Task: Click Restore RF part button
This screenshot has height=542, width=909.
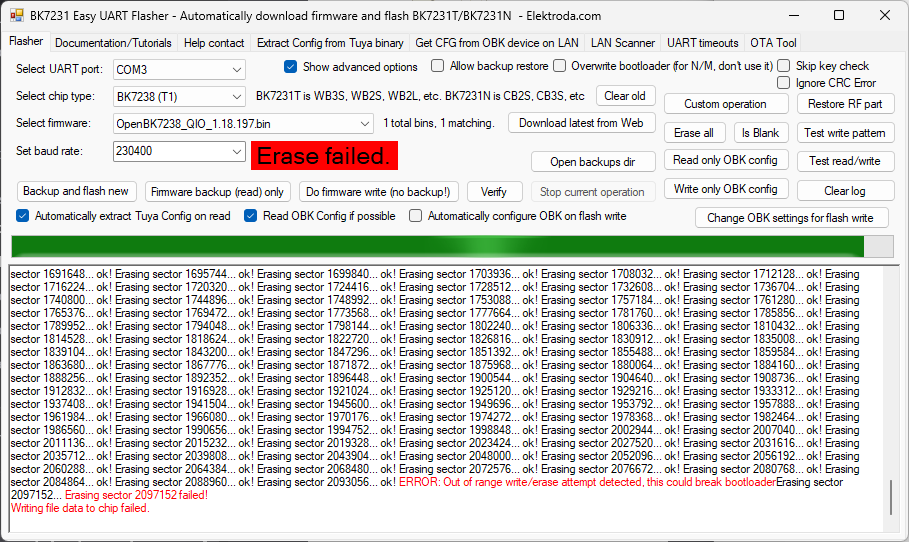Action: pyautogui.click(x=845, y=104)
